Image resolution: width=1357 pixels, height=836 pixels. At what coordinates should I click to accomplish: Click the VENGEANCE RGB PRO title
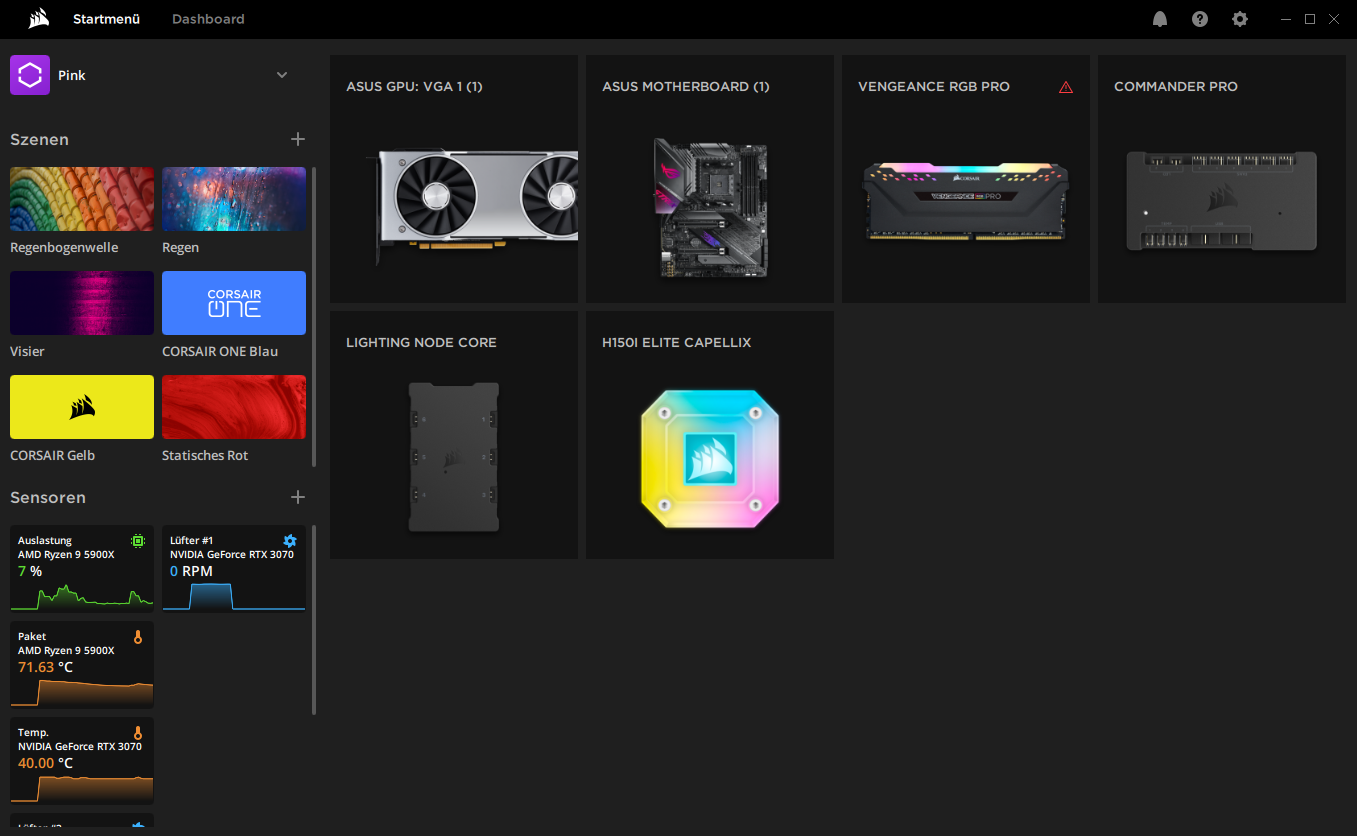tap(934, 87)
